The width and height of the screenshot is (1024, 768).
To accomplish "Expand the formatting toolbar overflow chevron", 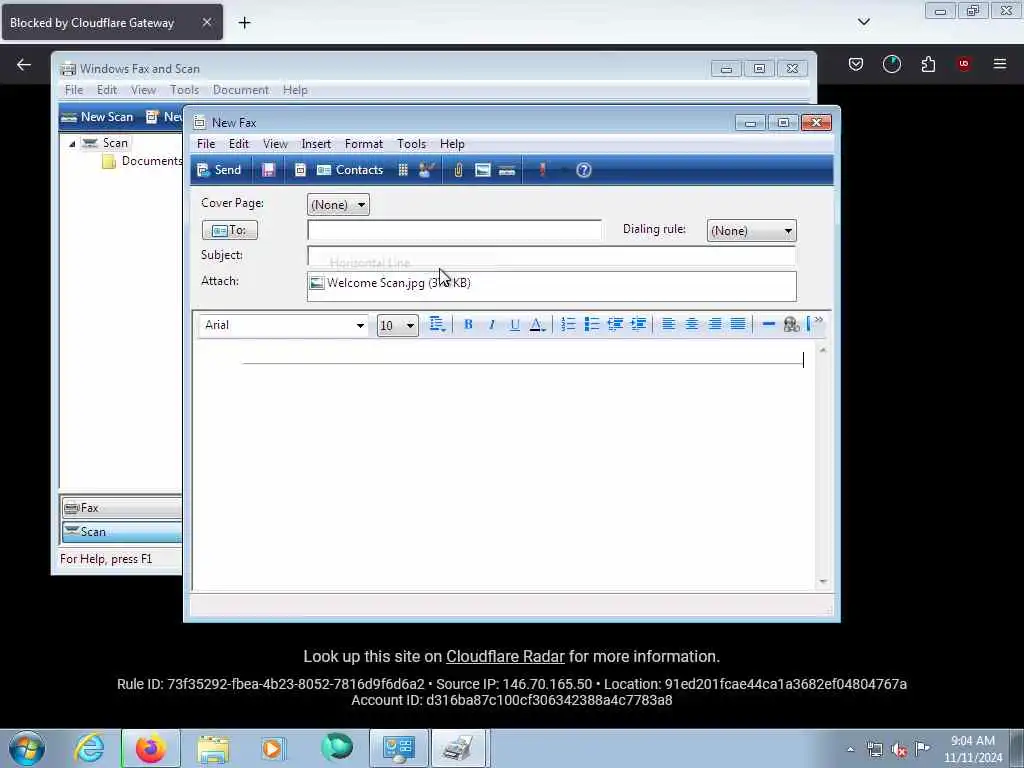I will coord(818,320).
